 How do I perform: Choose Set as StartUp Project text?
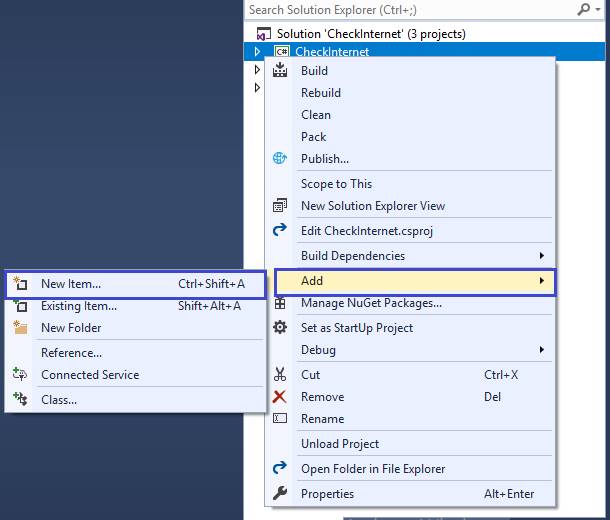pos(357,328)
